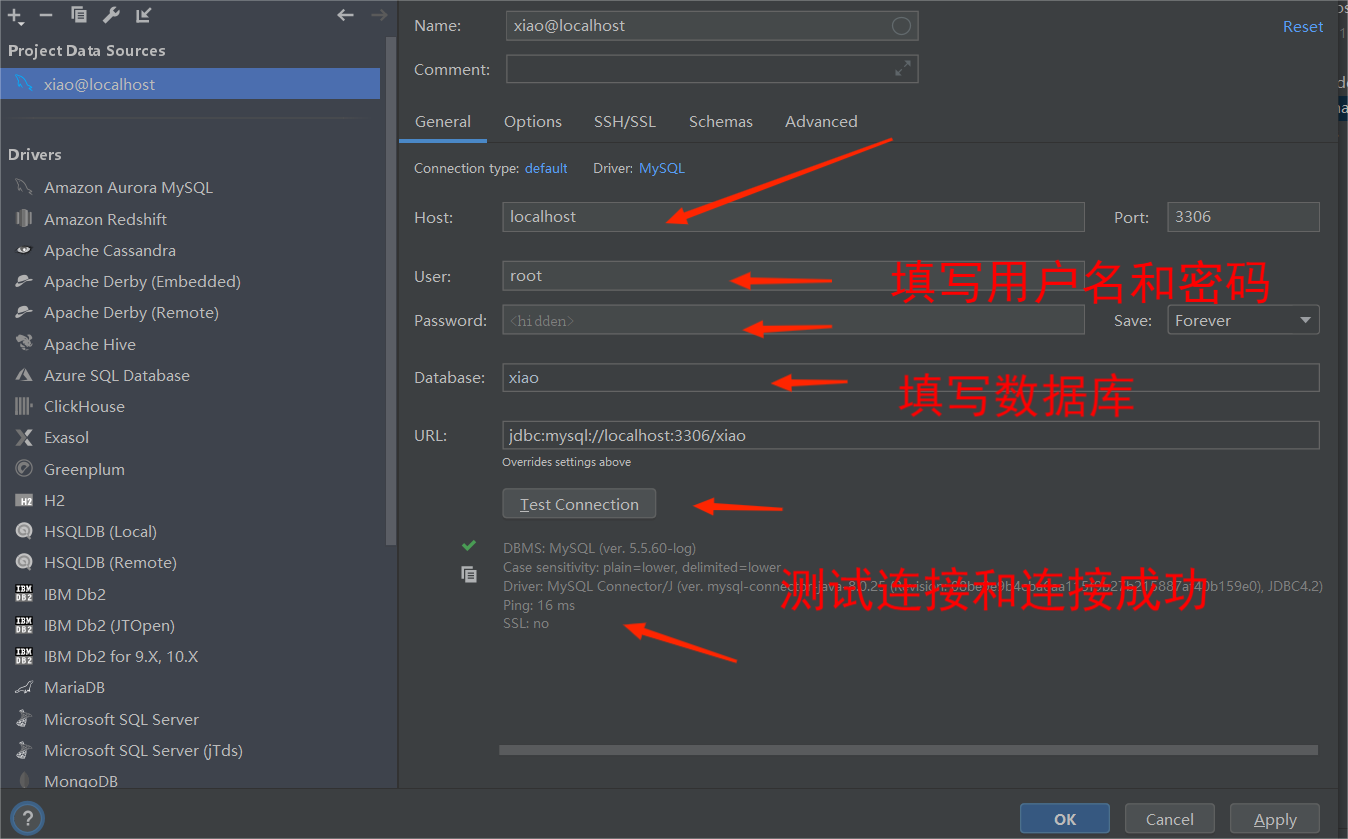The image size is (1348, 839).
Task: Open the MySQL driver link
Action: pos(662,168)
